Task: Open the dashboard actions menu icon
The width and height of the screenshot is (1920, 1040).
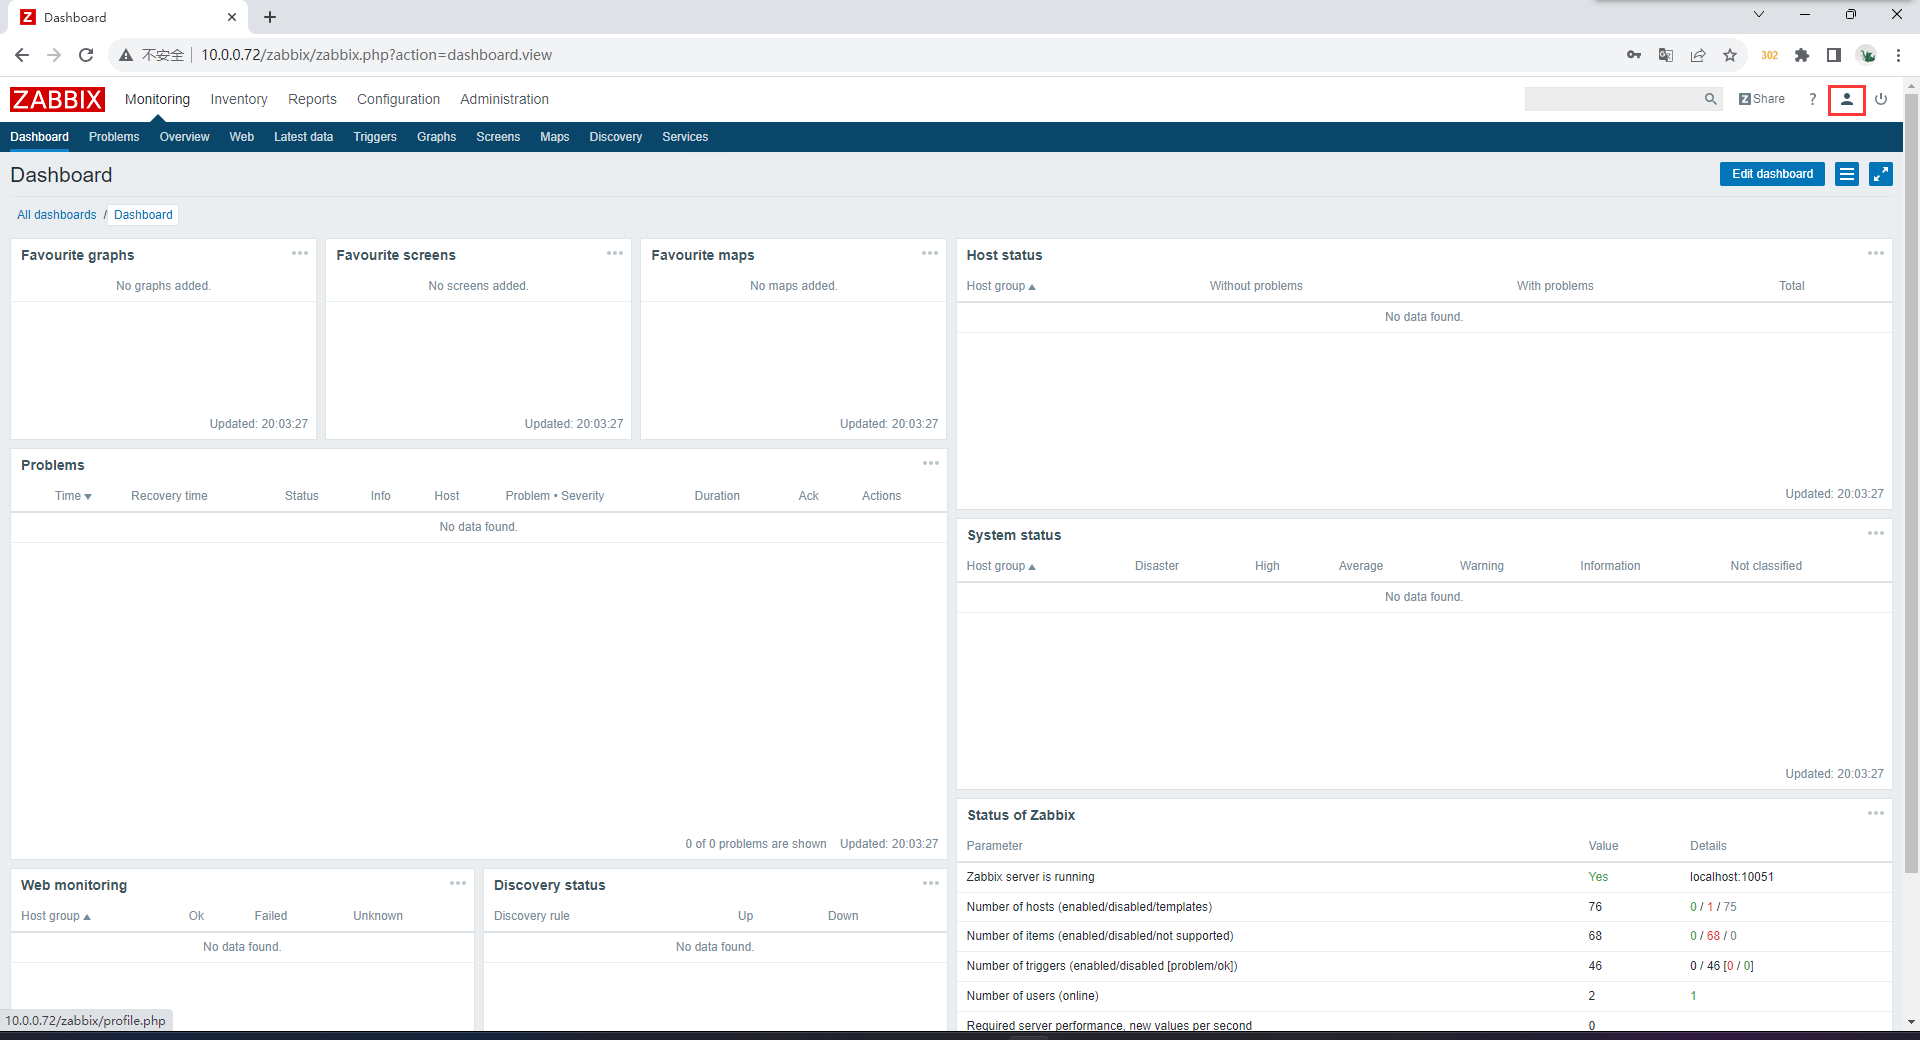Action: pos(1847,174)
